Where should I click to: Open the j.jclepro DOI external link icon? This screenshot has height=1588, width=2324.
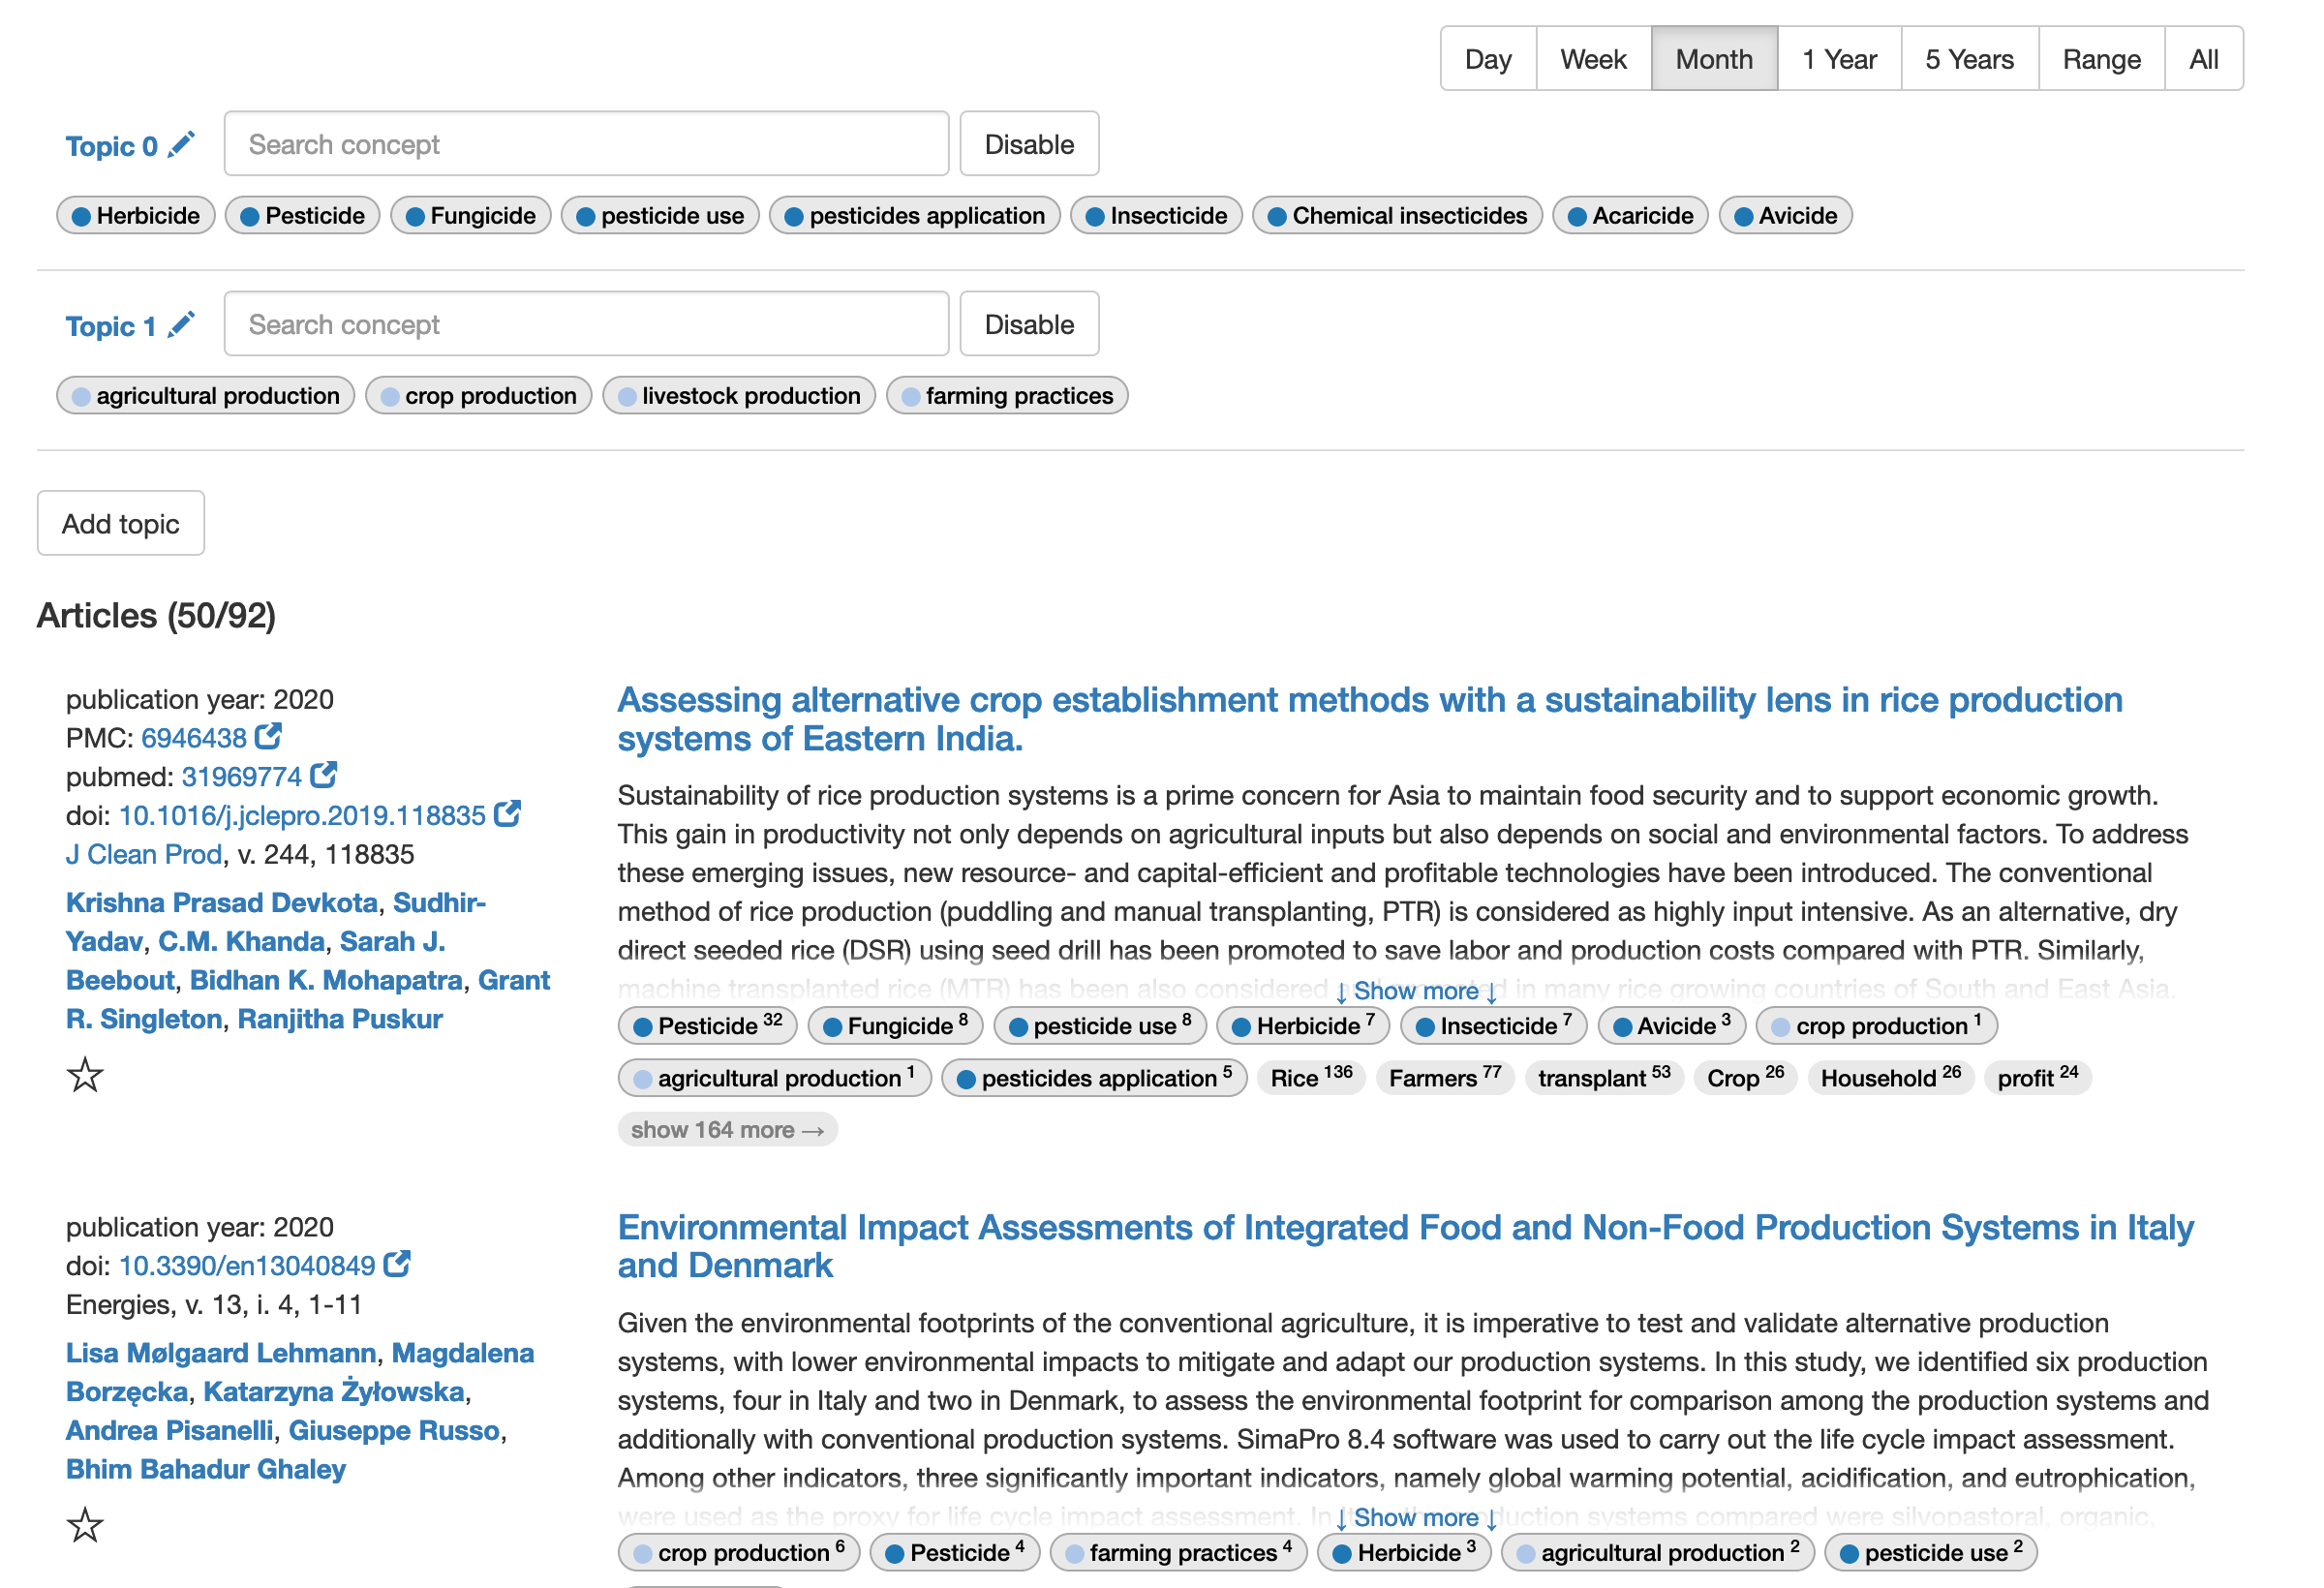point(508,814)
